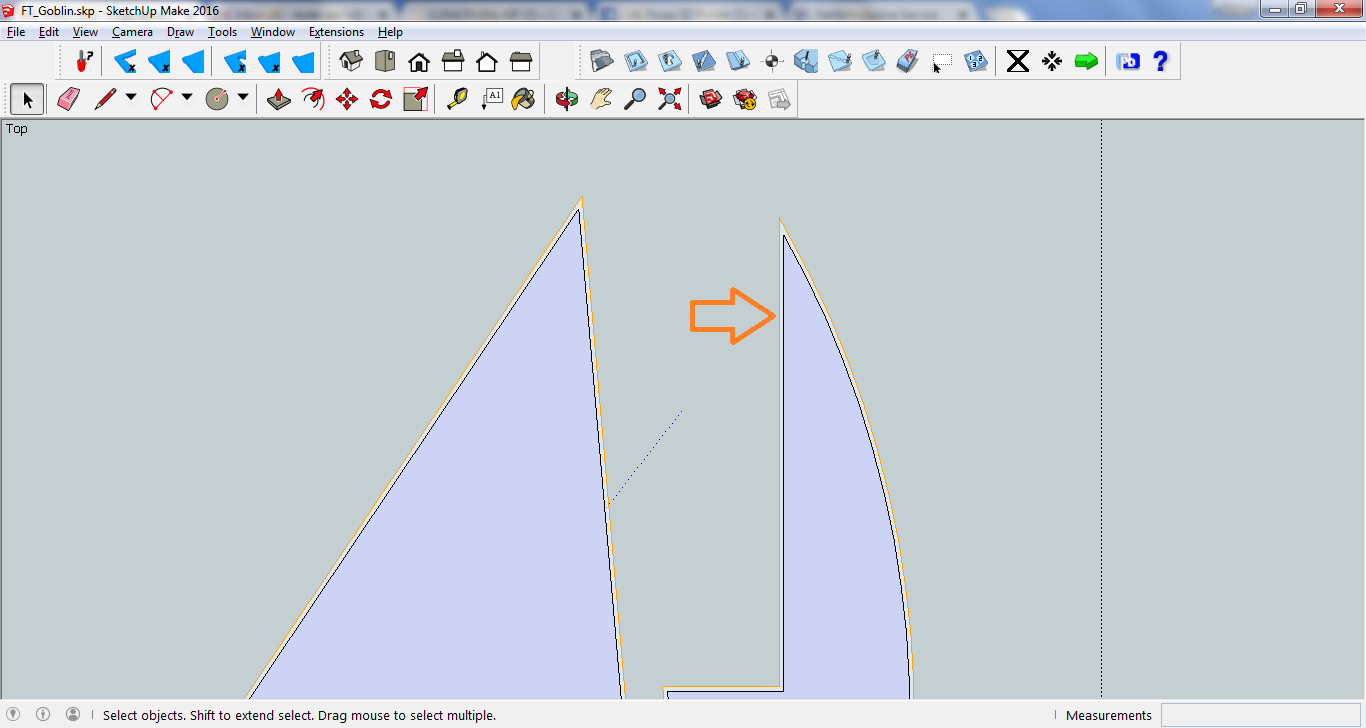Expand the Circle shape tool dropdown
The image size is (1366, 728).
[243, 98]
